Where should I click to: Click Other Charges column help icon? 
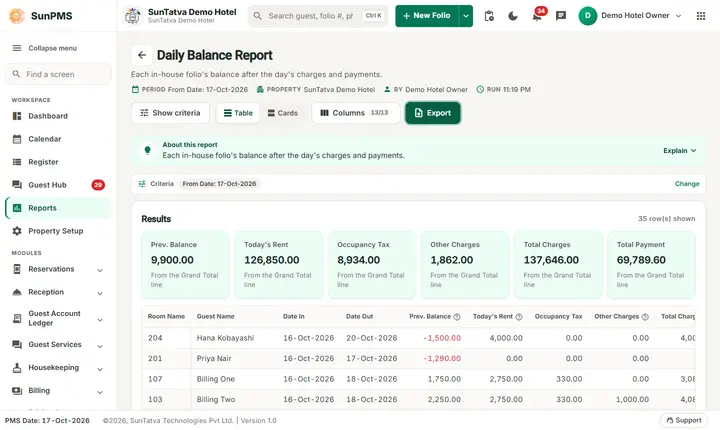point(645,317)
